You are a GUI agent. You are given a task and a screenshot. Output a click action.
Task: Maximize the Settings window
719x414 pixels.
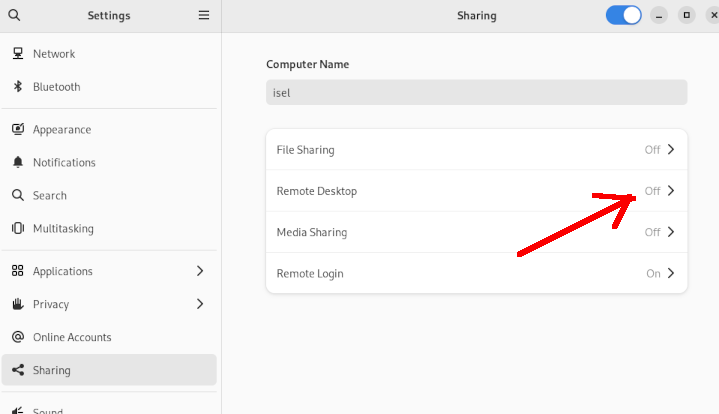(x=686, y=15)
